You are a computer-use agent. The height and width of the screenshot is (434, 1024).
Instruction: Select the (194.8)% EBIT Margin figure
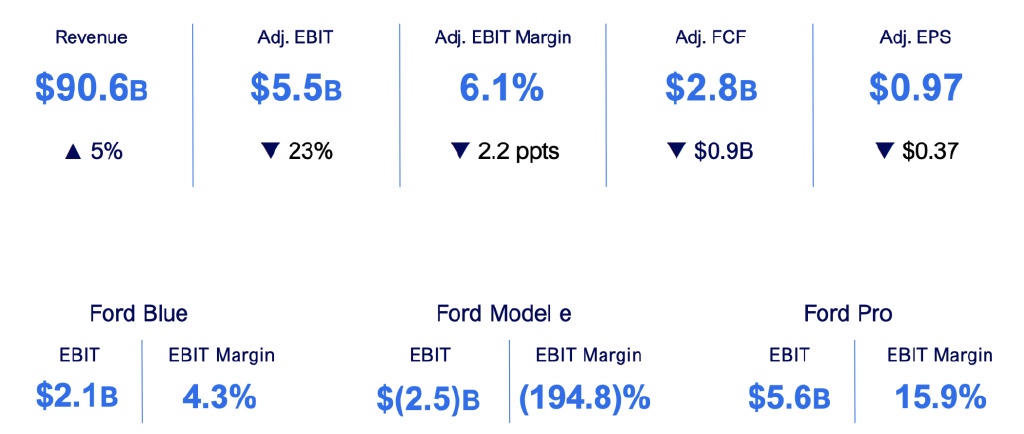[x=585, y=399]
